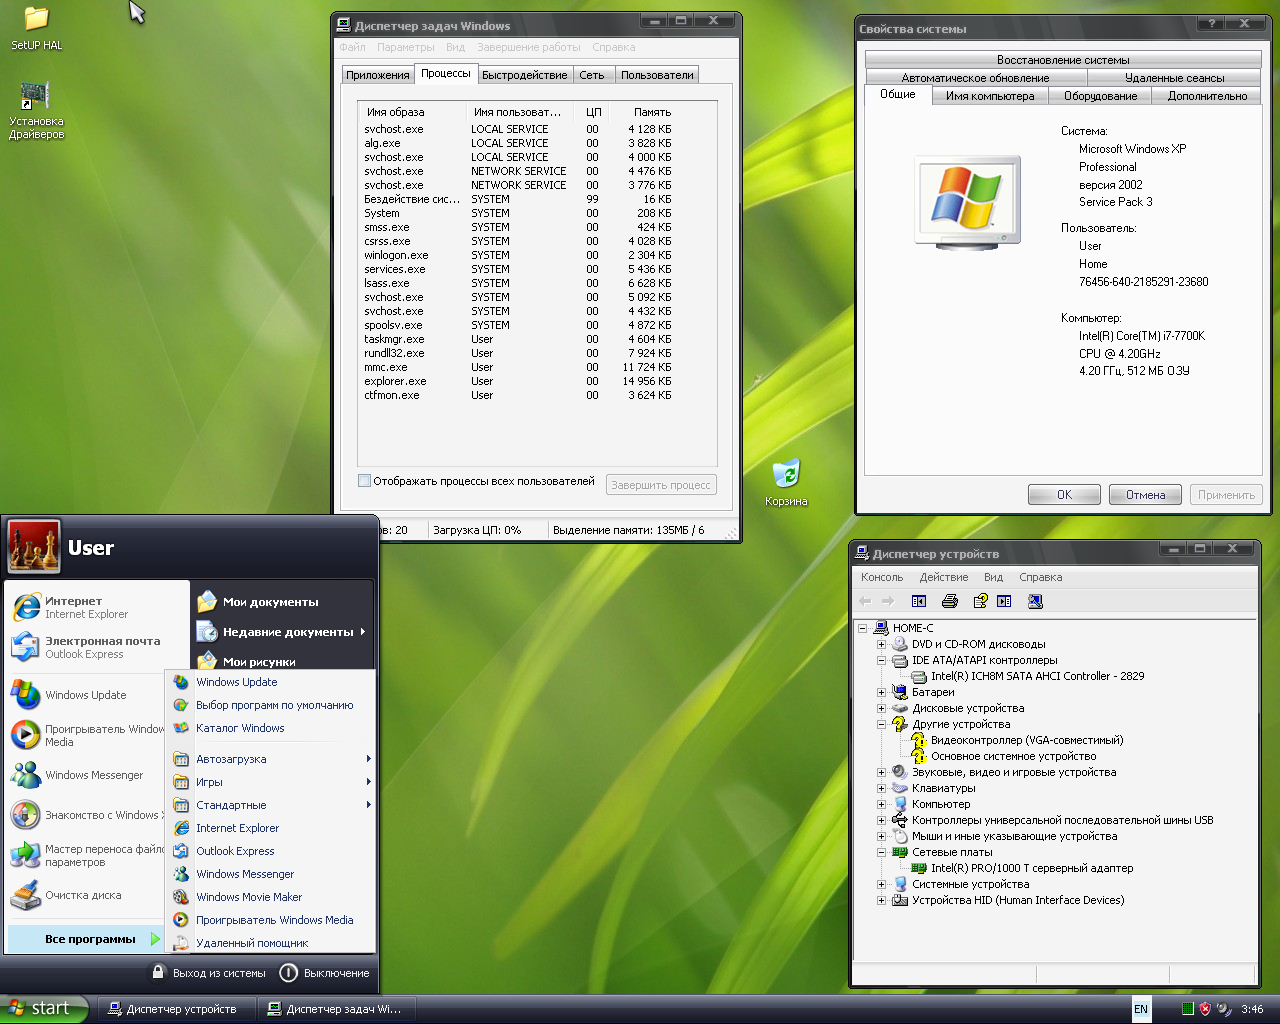Click OK in System Properties
Image resolution: width=1280 pixels, height=1024 pixels.
[x=1064, y=495]
